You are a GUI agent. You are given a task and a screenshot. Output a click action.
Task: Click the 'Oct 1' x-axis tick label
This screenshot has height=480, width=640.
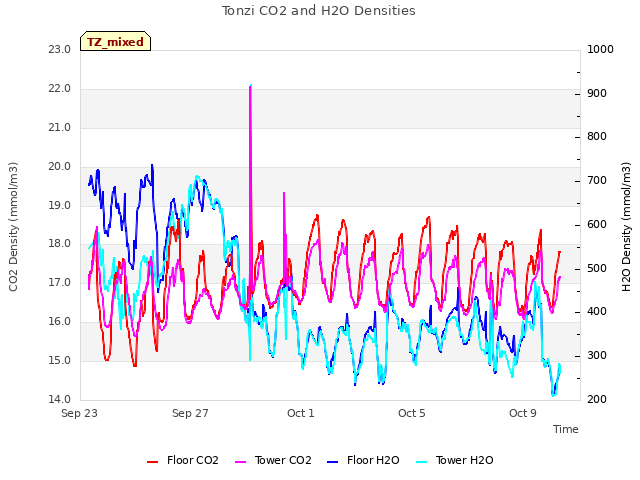(x=301, y=413)
